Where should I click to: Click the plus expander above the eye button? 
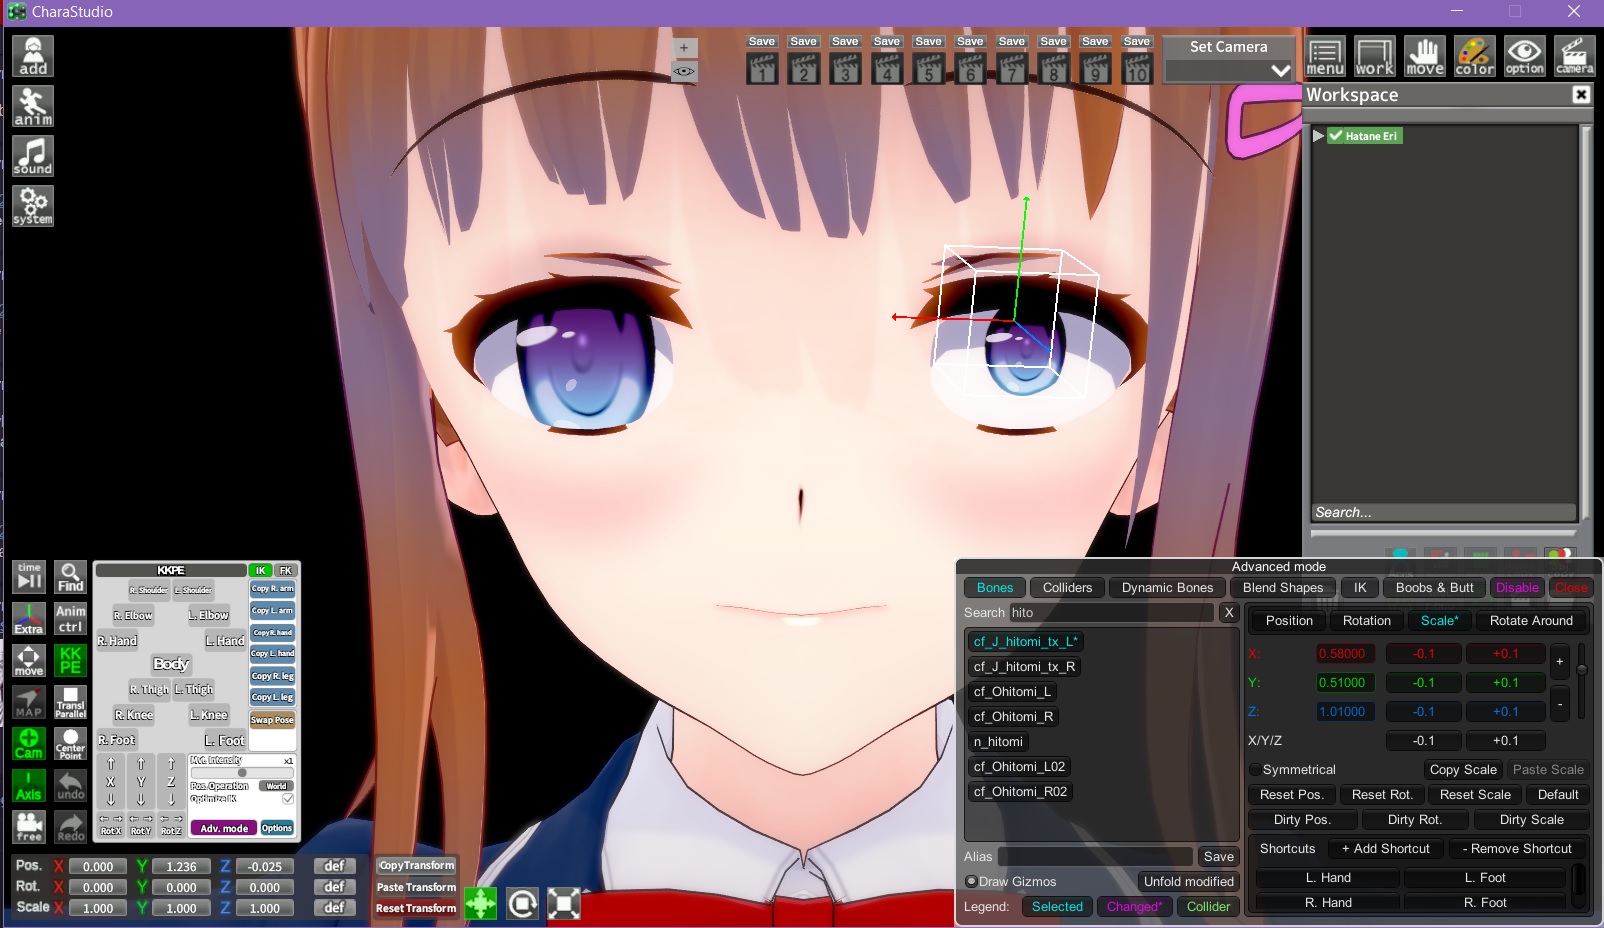[684, 48]
